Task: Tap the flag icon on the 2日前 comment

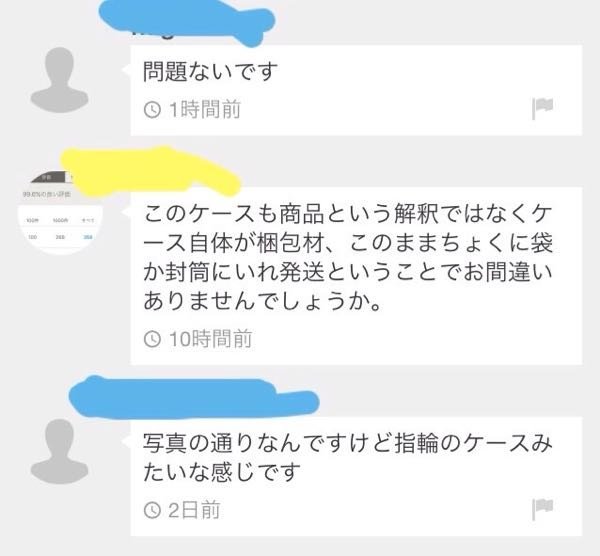Action: pos(543,509)
